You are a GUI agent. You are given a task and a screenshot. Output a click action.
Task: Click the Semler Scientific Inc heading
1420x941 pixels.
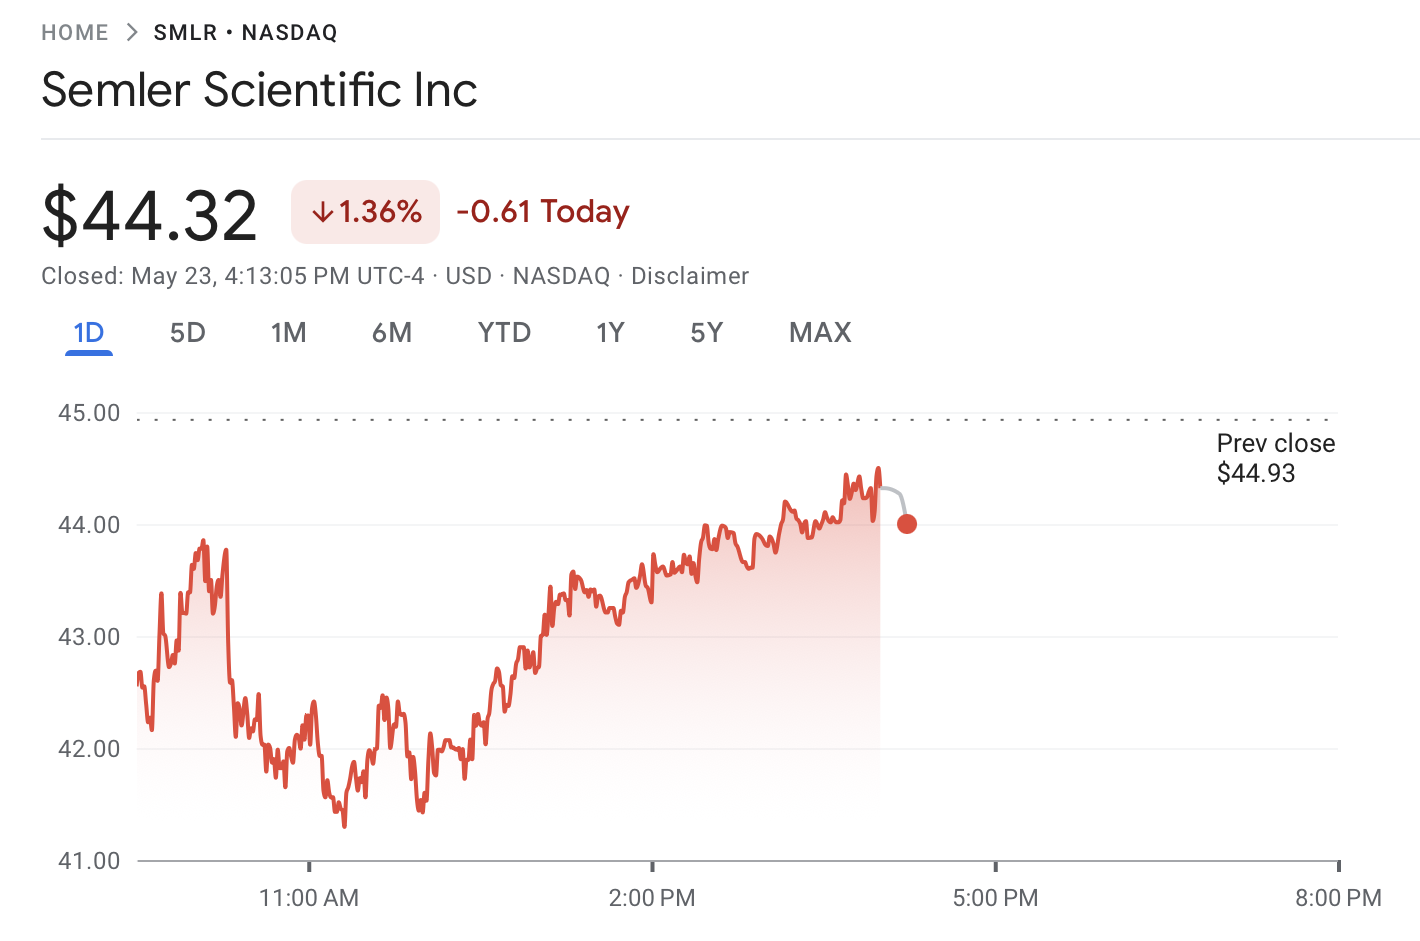point(259,90)
